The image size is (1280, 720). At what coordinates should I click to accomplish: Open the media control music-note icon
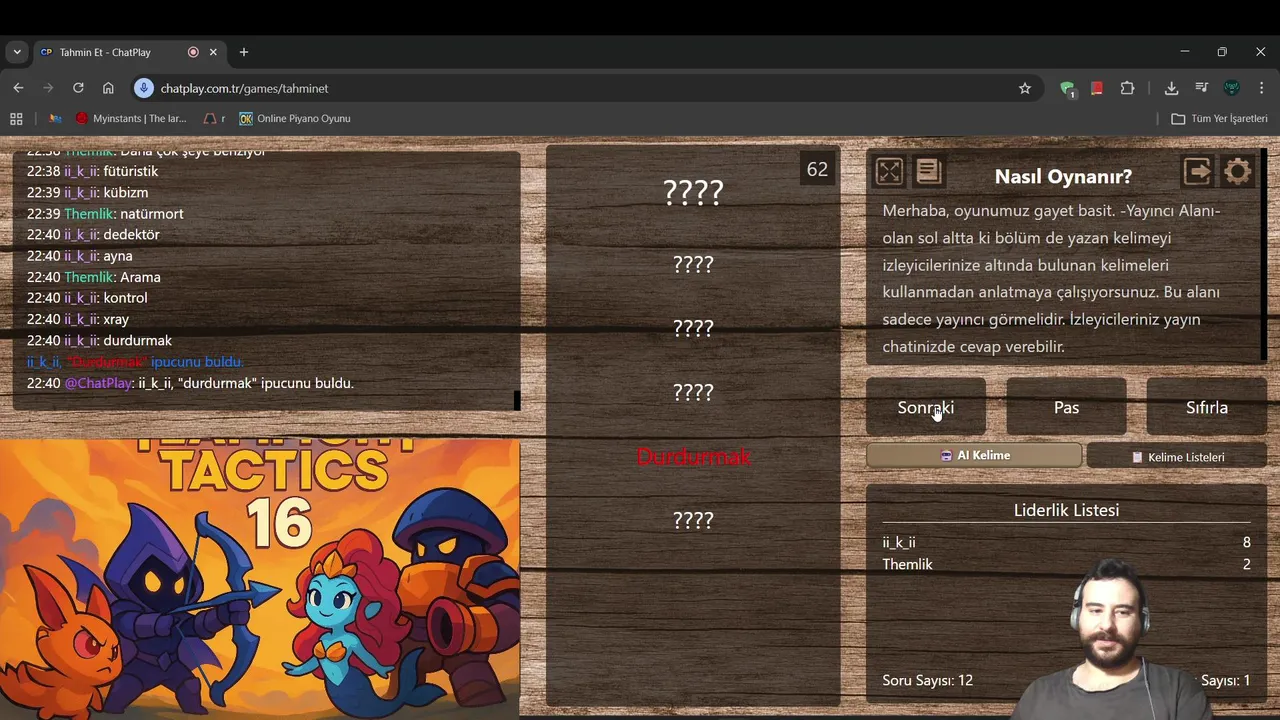1202,88
